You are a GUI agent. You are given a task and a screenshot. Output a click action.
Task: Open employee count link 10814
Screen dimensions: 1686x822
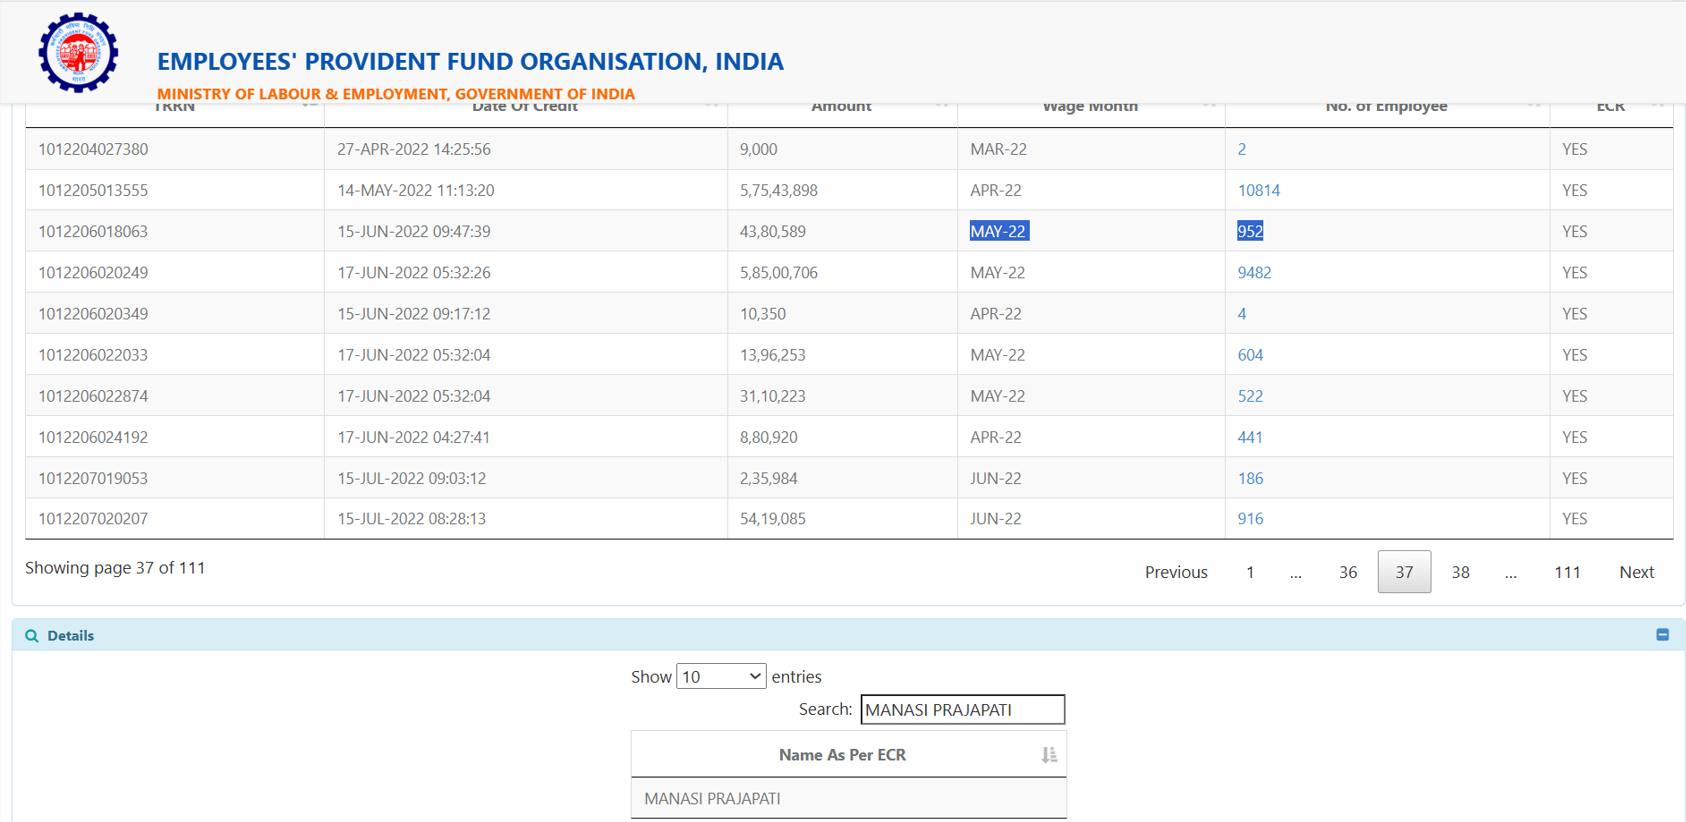(1258, 190)
